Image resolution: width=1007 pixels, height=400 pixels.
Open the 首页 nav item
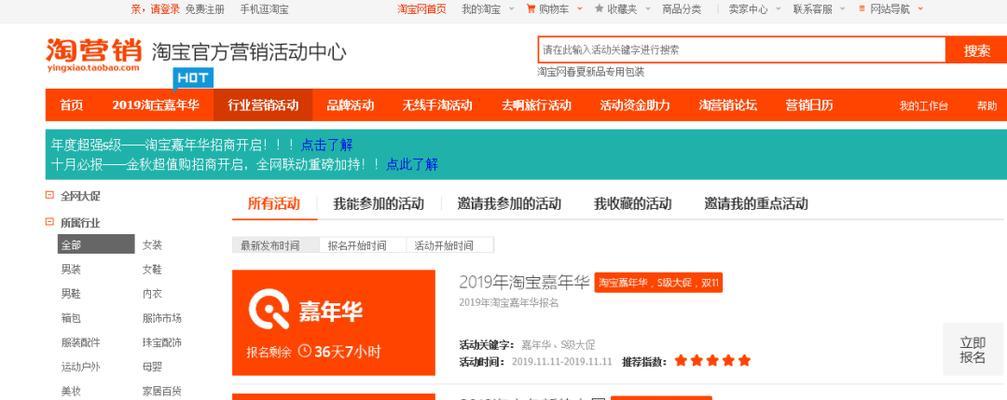coord(71,105)
